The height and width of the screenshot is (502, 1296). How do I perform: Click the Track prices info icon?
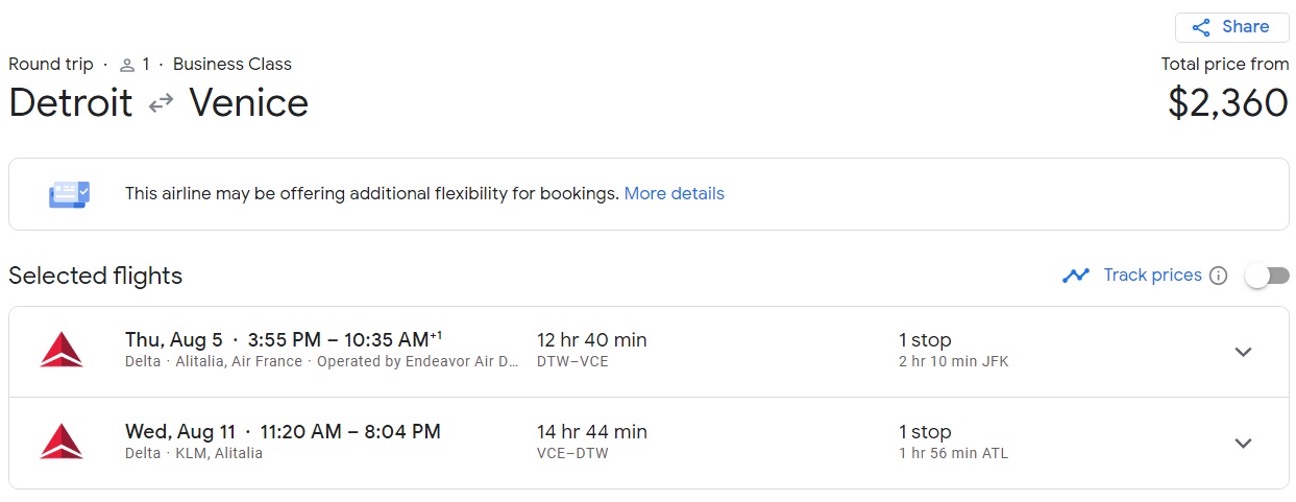(x=1218, y=276)
